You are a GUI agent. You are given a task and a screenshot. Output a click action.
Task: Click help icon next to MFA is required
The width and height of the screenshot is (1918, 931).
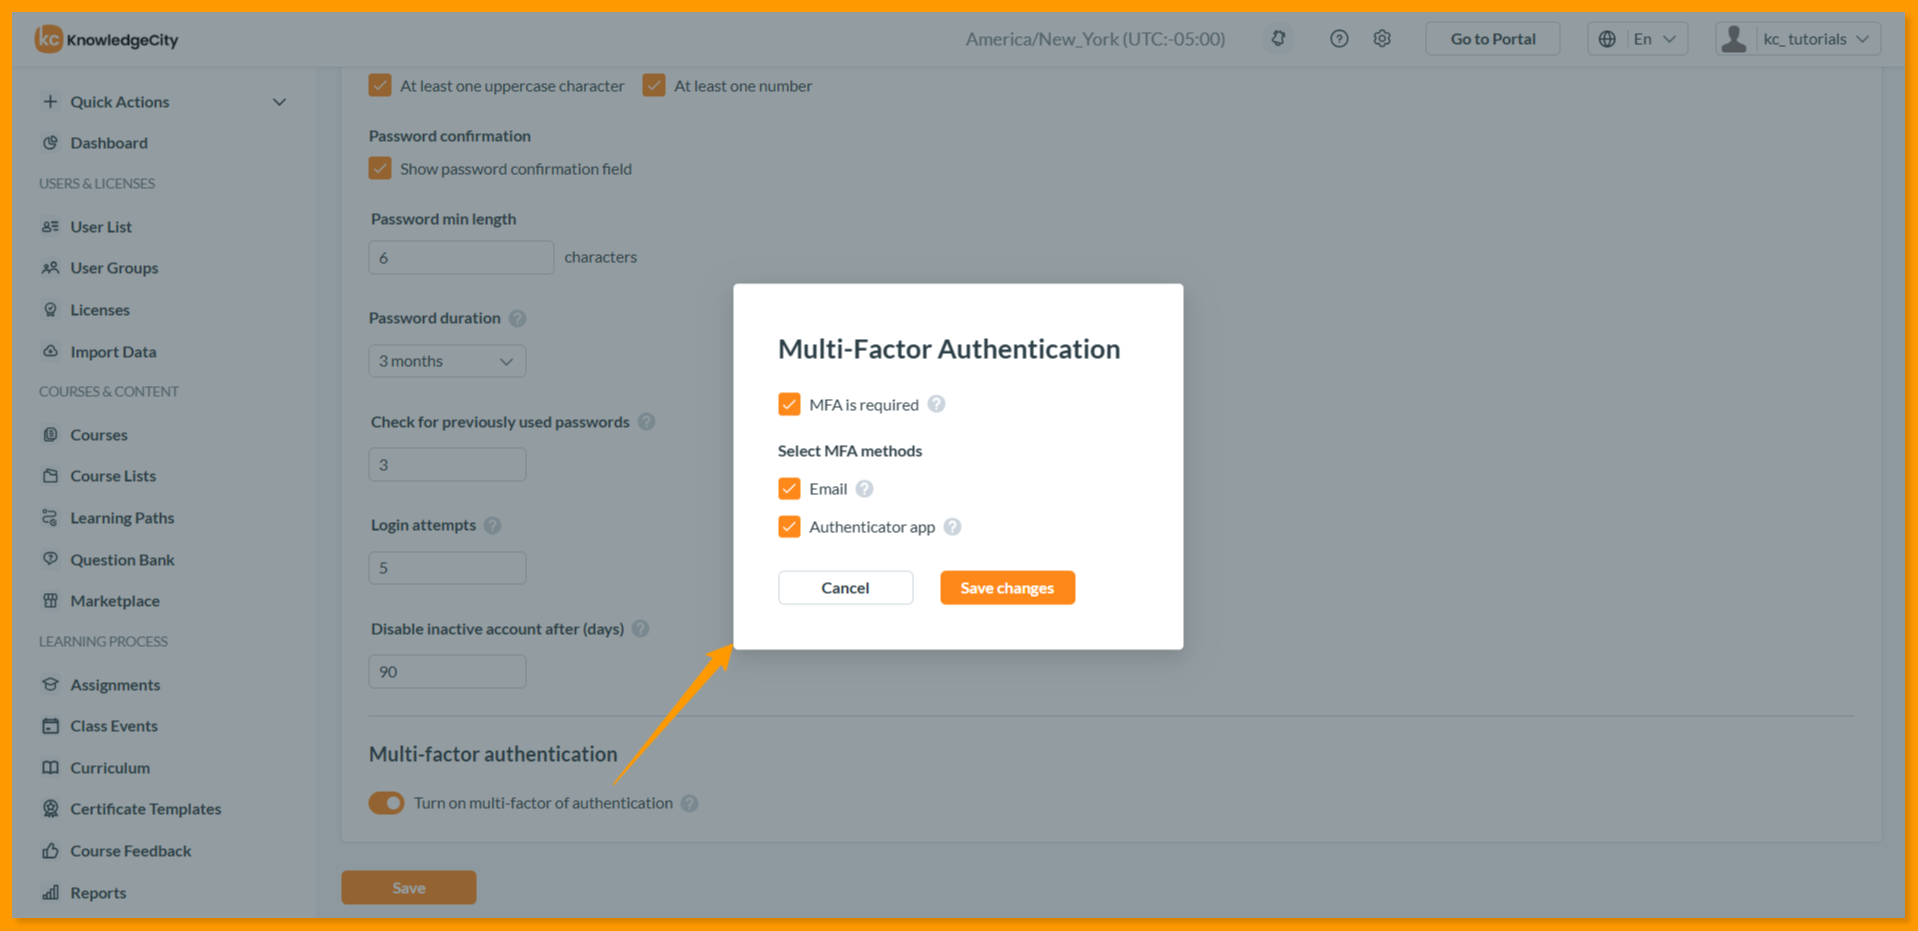pyautogui.click(x=936, y=404)
